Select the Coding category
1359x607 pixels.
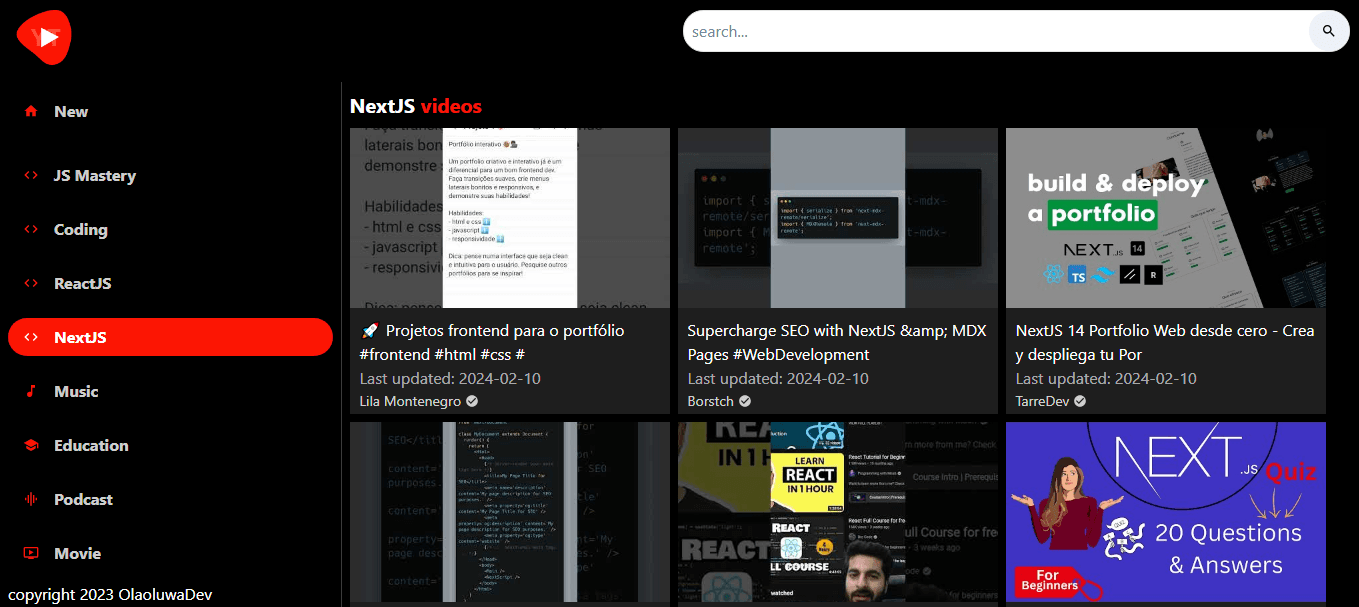[x=80, y=230]
